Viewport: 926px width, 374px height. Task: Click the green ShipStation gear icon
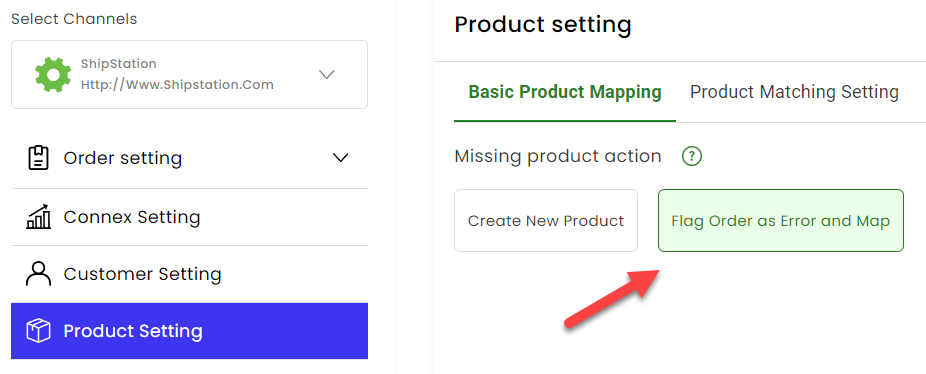[53, 74]
